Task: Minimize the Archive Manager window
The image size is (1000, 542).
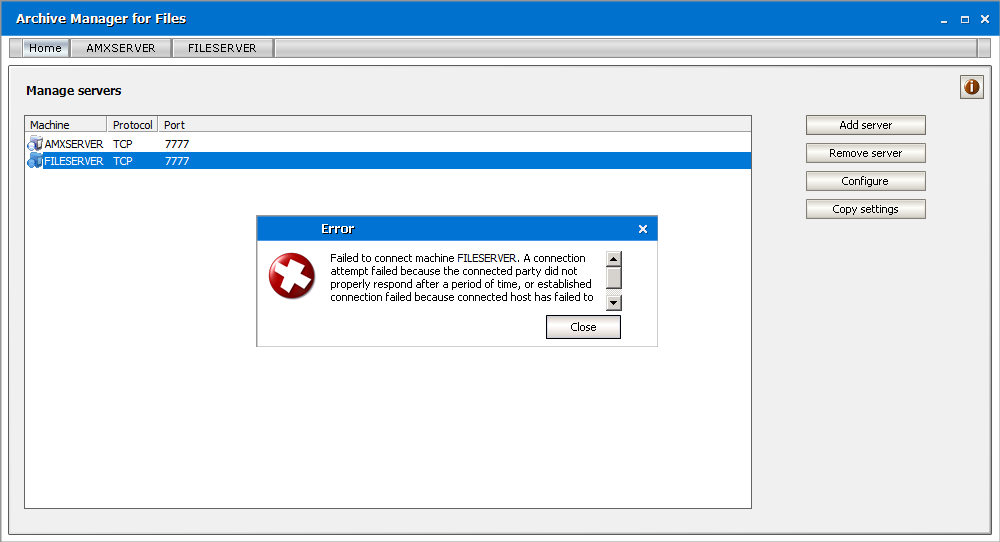Action: tap(944, 20)
